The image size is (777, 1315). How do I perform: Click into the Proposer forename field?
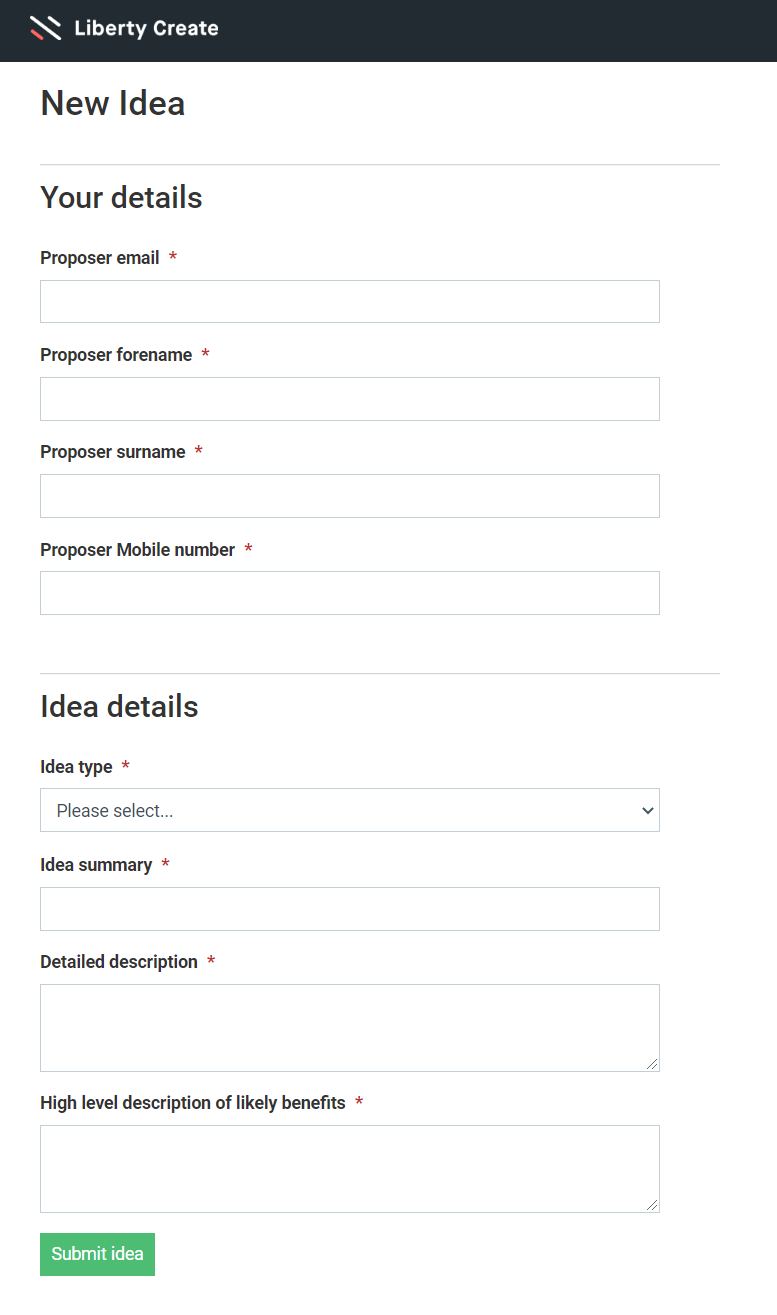tap(349, 398)
